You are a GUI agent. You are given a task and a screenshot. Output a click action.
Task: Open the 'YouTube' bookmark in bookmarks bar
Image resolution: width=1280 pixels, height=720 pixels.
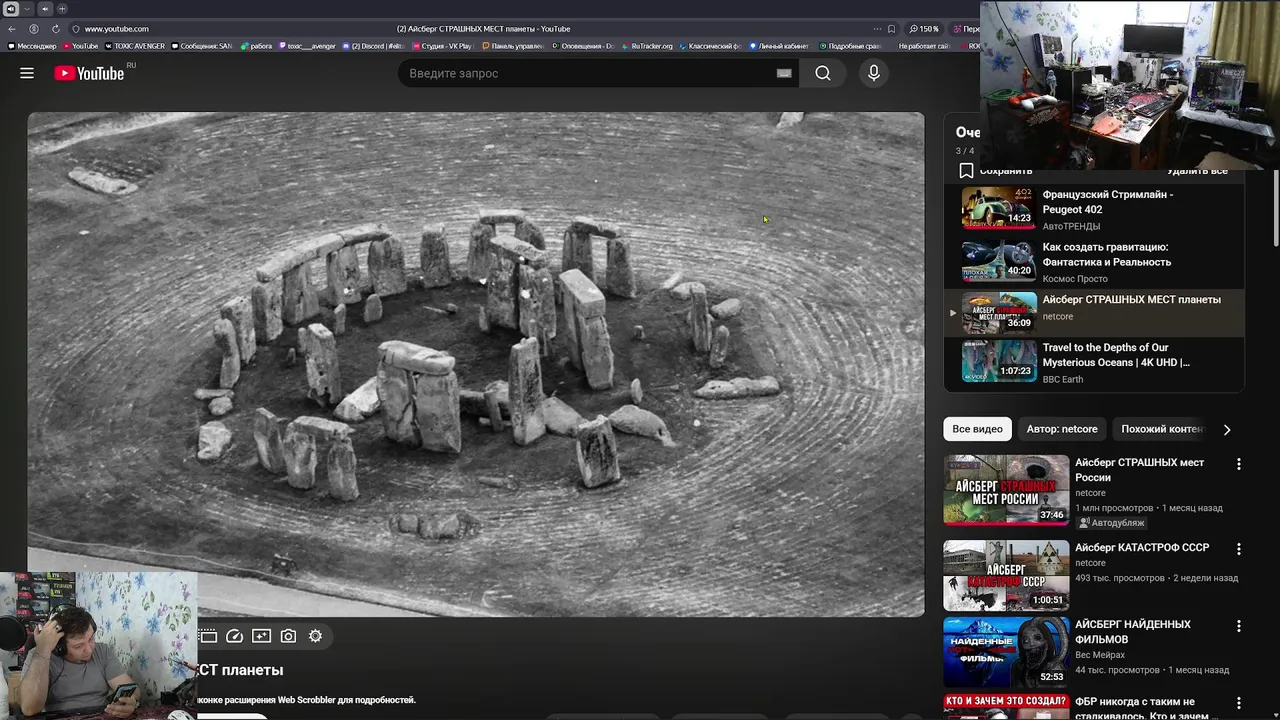80,46
